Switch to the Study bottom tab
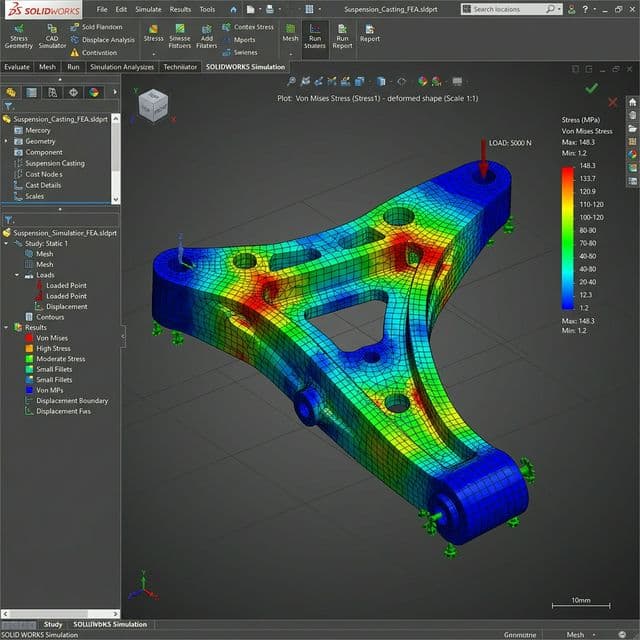This screenshot has height=640, width=640. point(53,624)
